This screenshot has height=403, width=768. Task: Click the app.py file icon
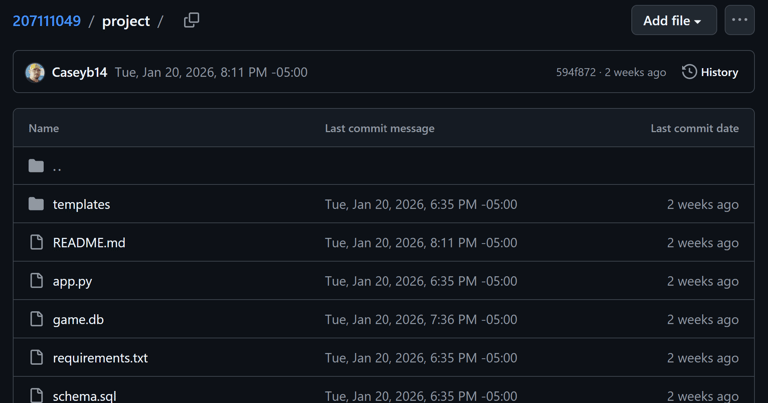(36, 281)
